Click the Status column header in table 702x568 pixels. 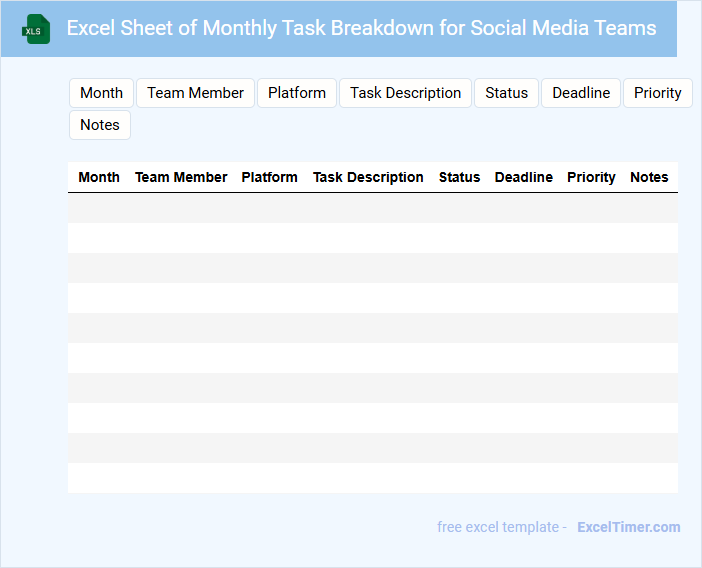459,177
